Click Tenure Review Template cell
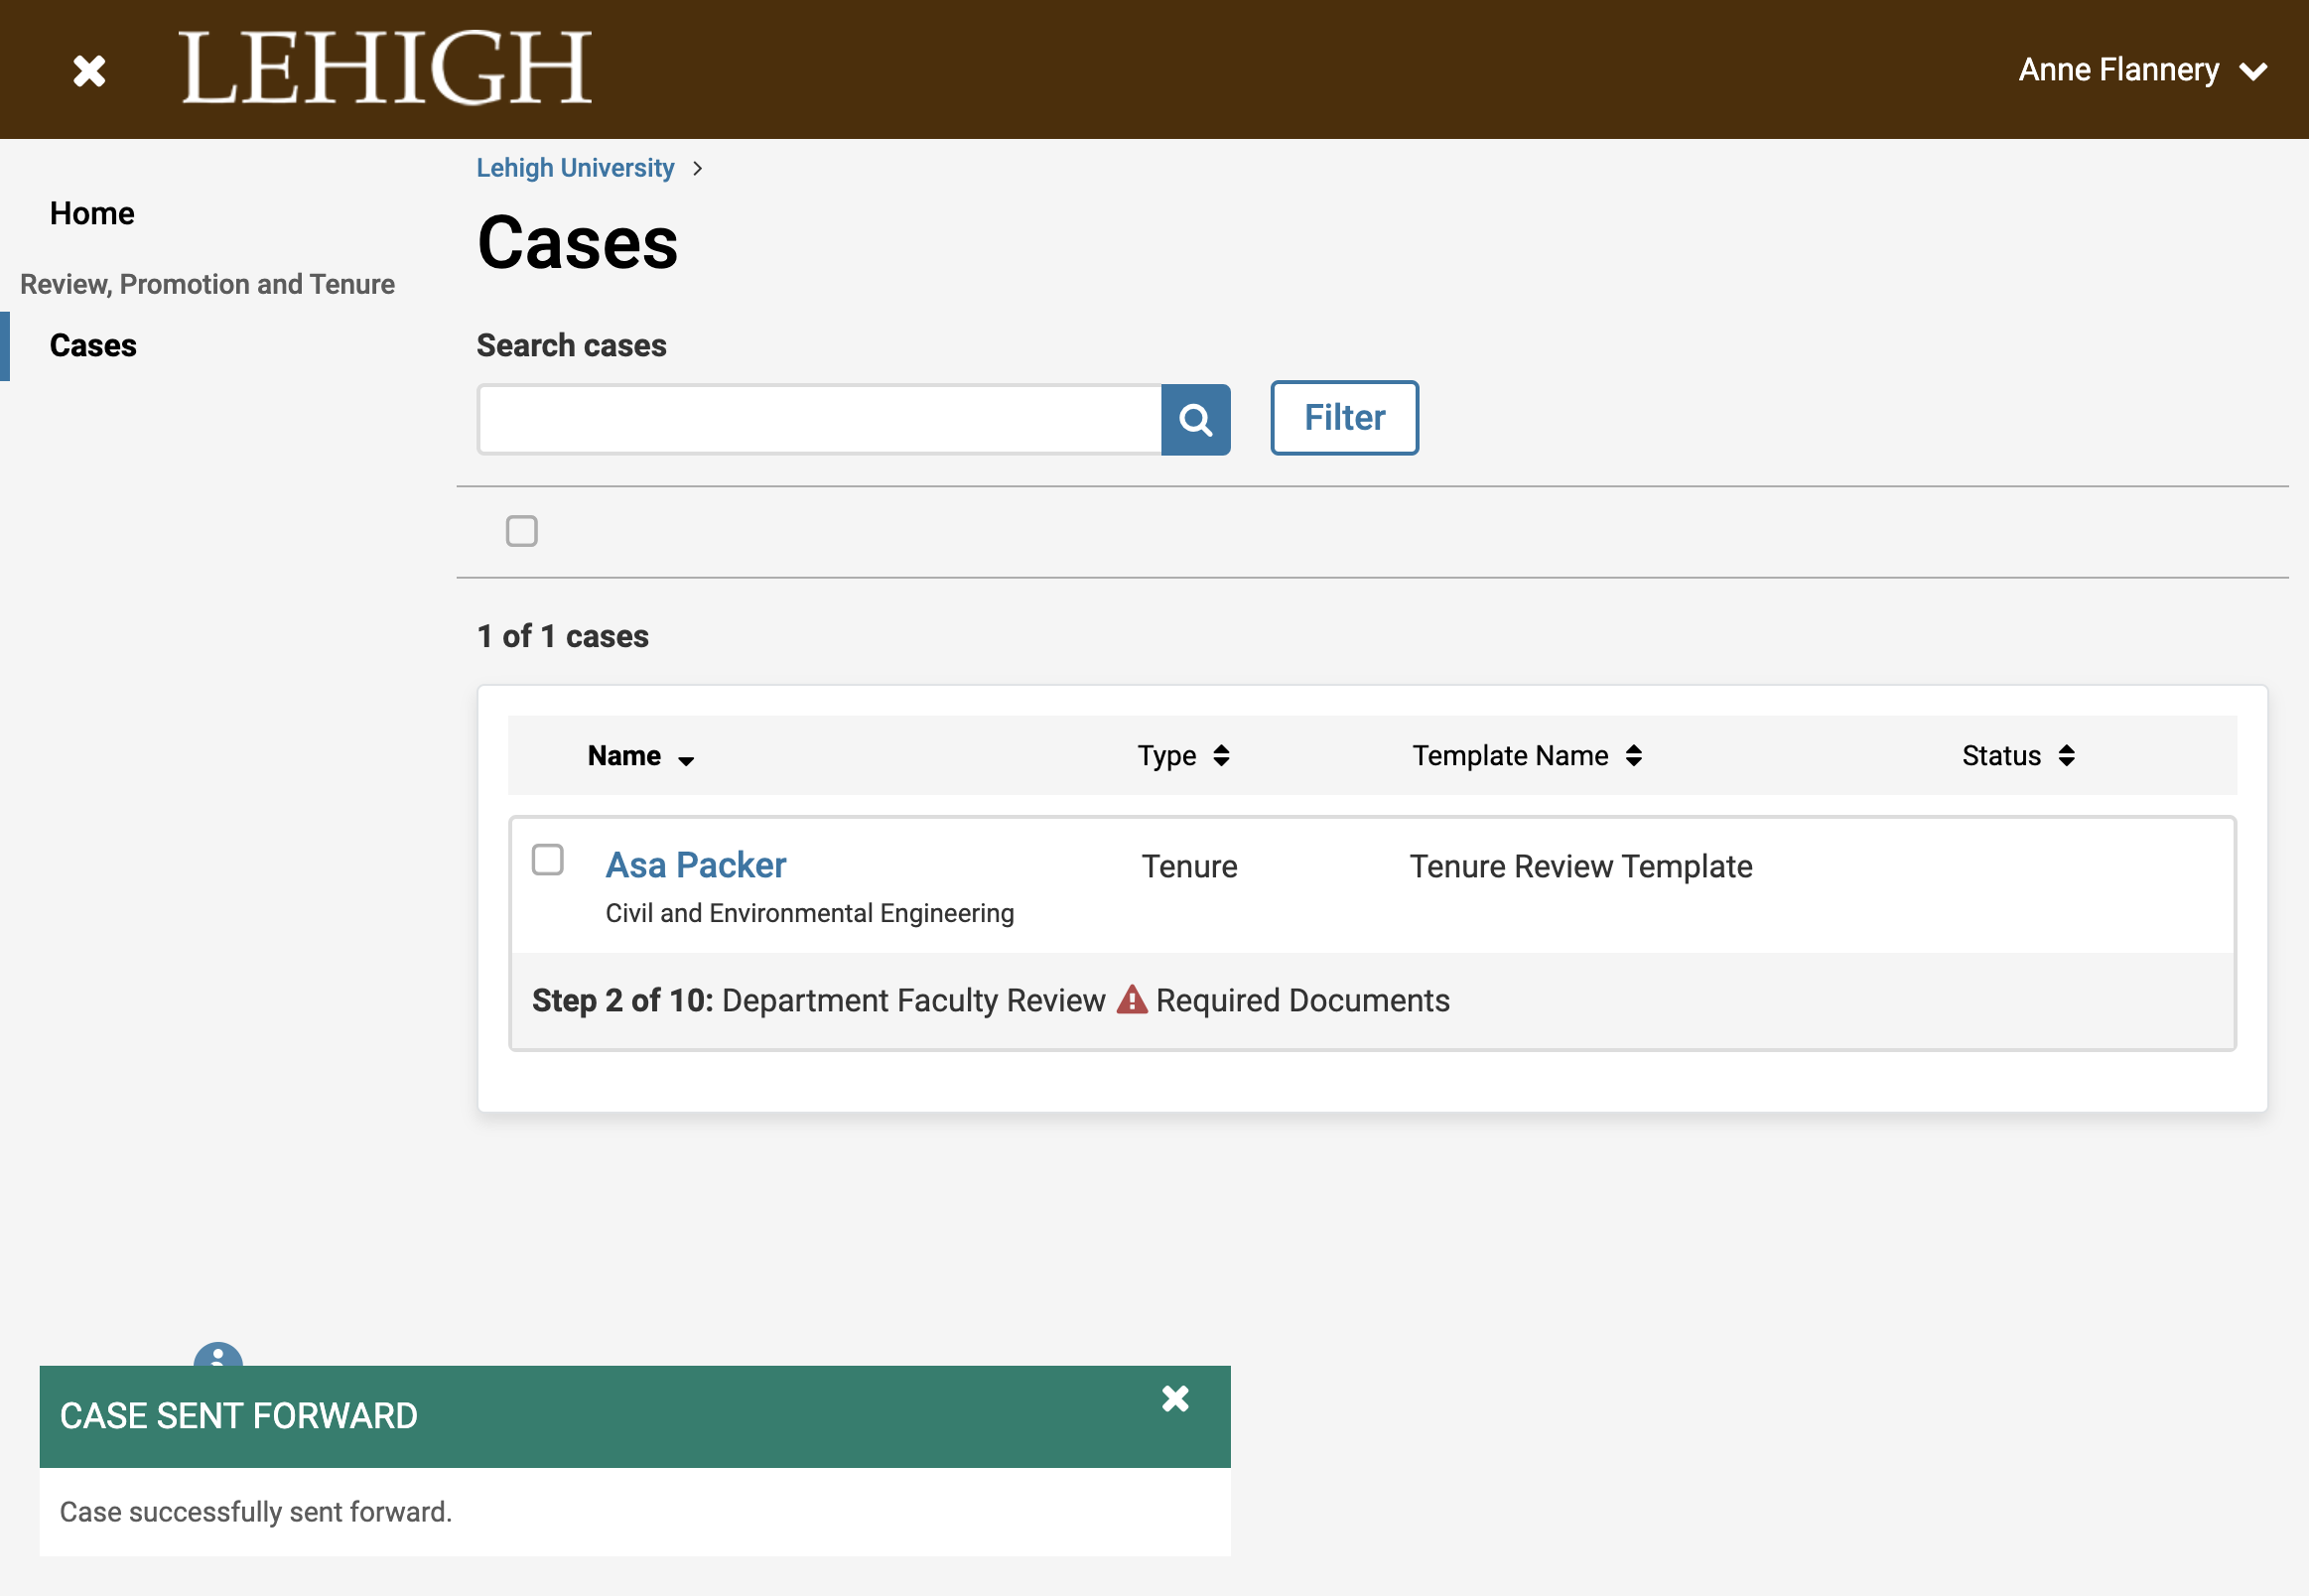The height and width of the screenshot is (1596, 2309). tap(1580, 866)
